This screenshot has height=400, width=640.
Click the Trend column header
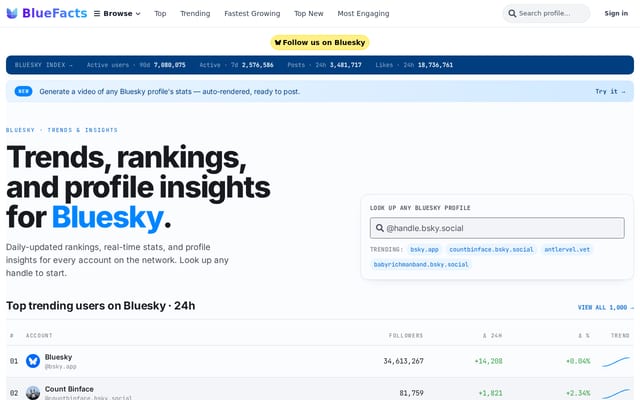620,336
